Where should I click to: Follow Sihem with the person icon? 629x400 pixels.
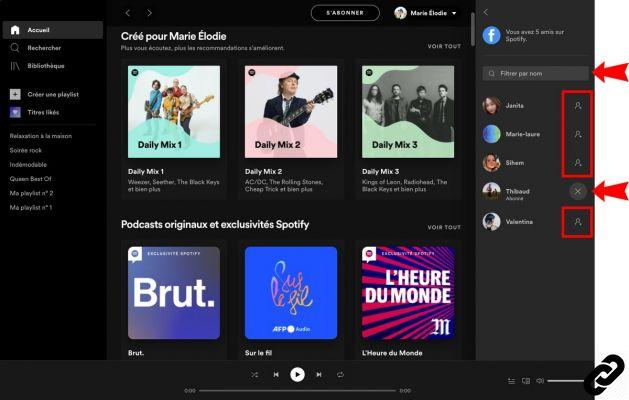(578, 162)
